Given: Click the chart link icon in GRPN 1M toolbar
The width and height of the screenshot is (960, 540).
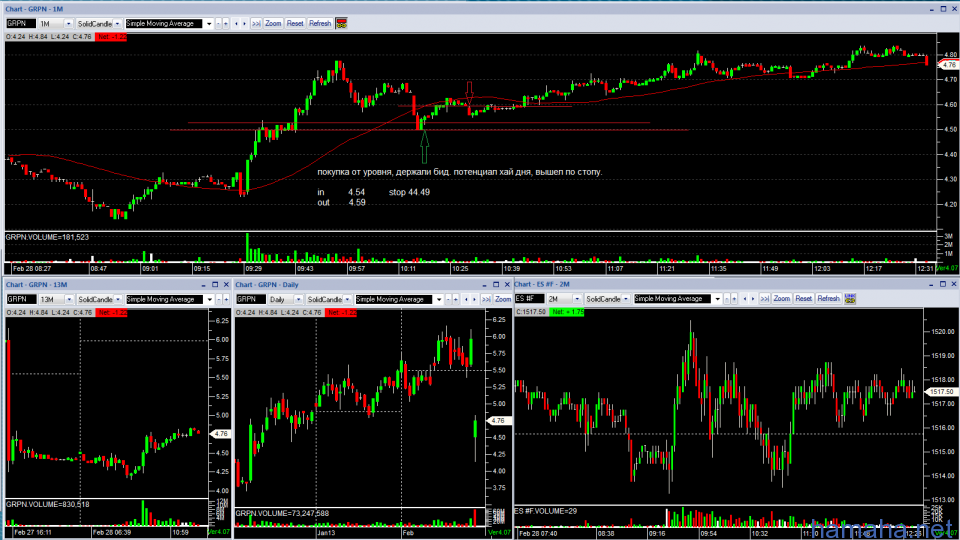Looking at the screenshot, I should point(342,23).
